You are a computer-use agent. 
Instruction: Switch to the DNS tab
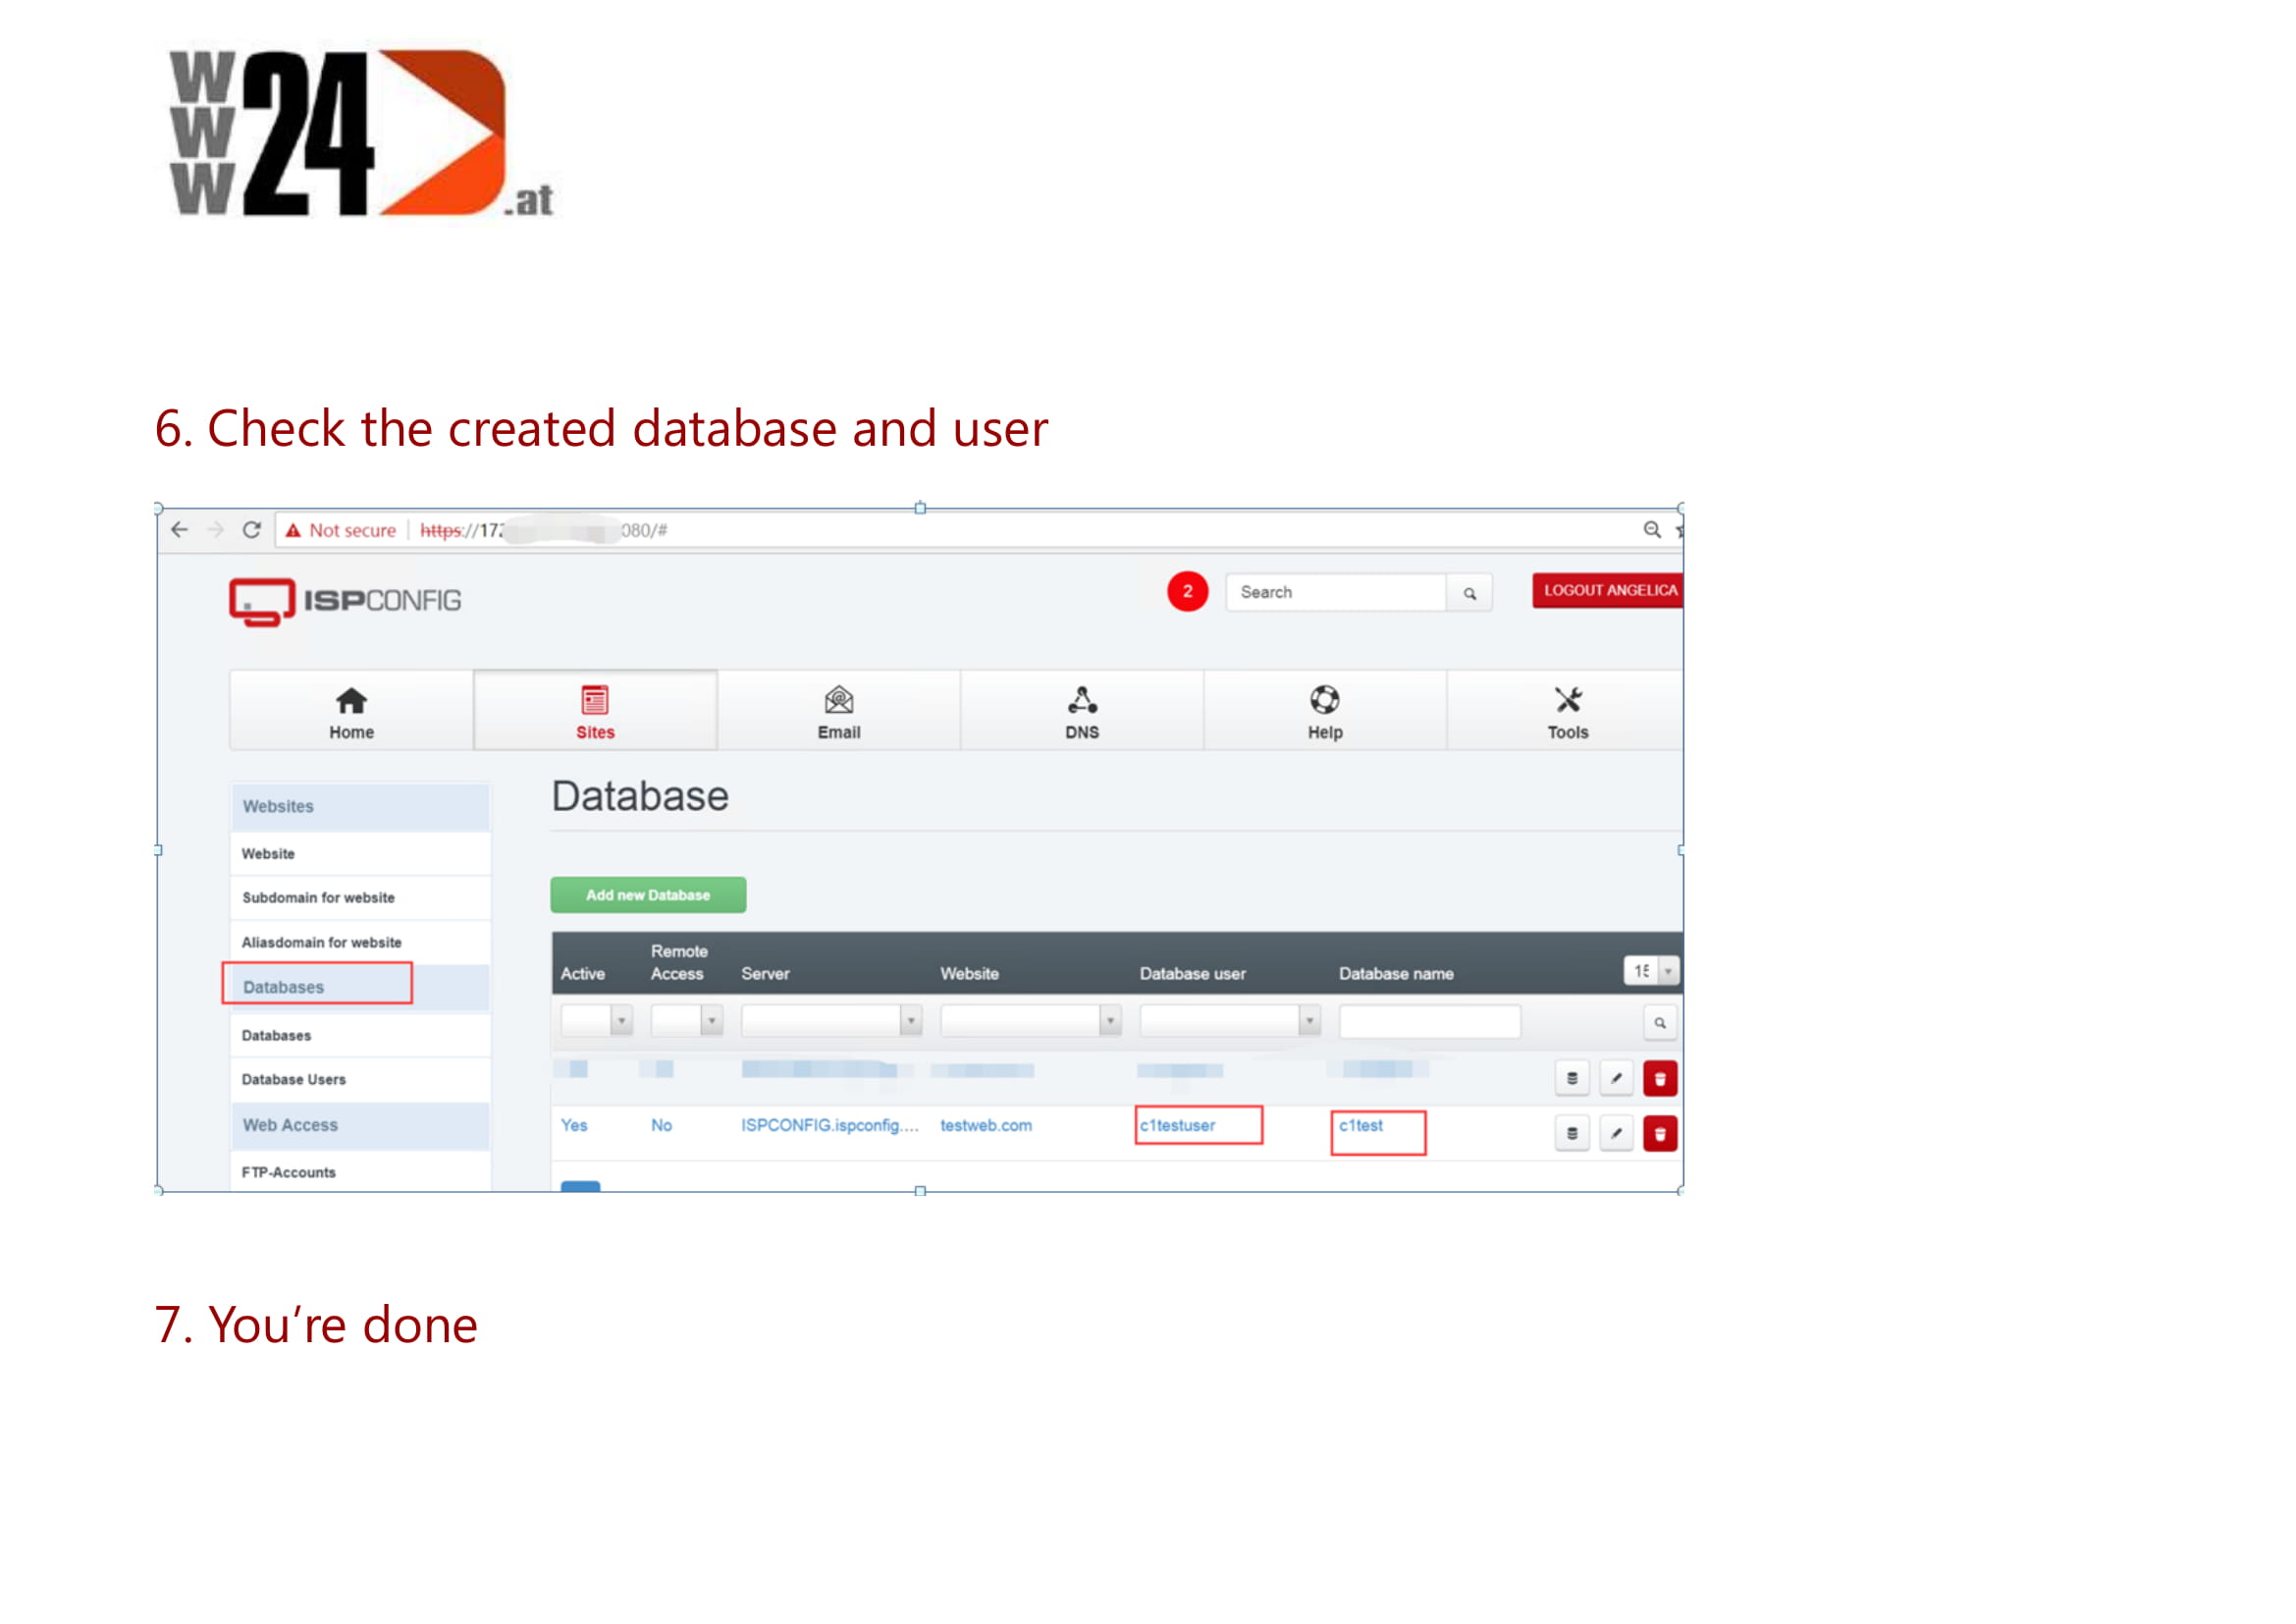coord(1081,711)
